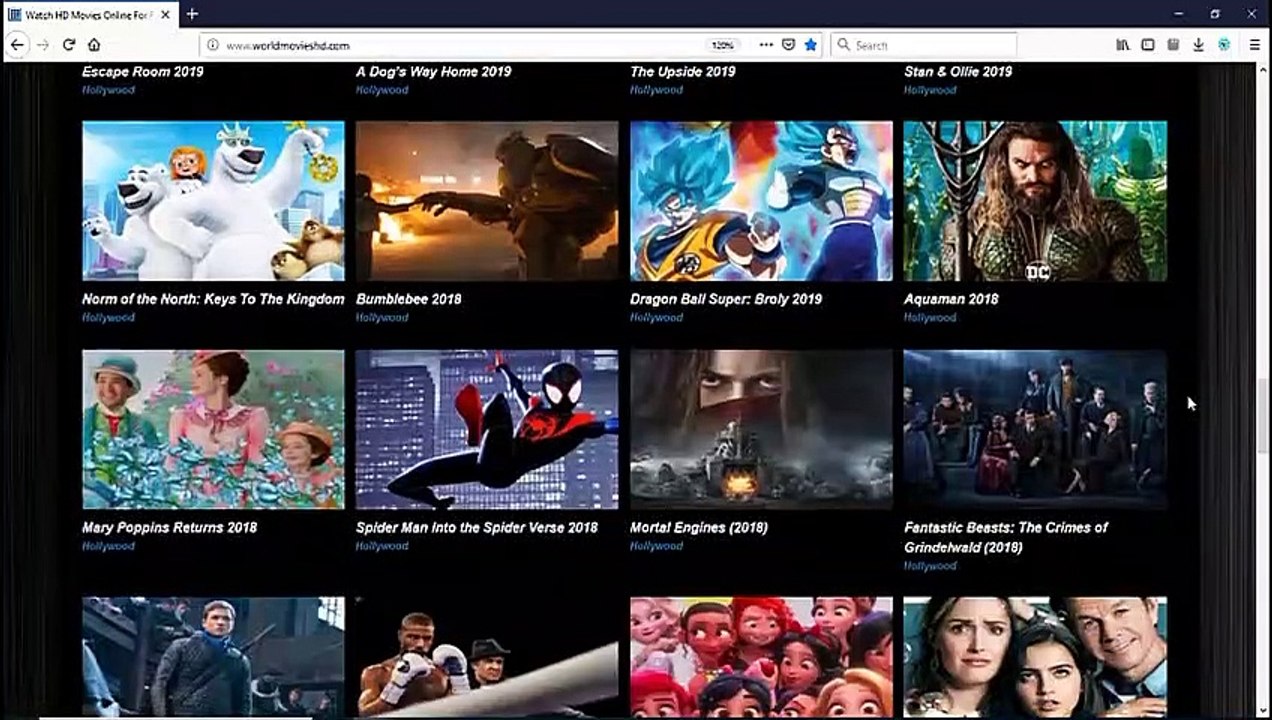Viewport: 1272px width, 720px height.
Task: Open Hollywood category under Mortal Engines
Action: click(656, 546)
